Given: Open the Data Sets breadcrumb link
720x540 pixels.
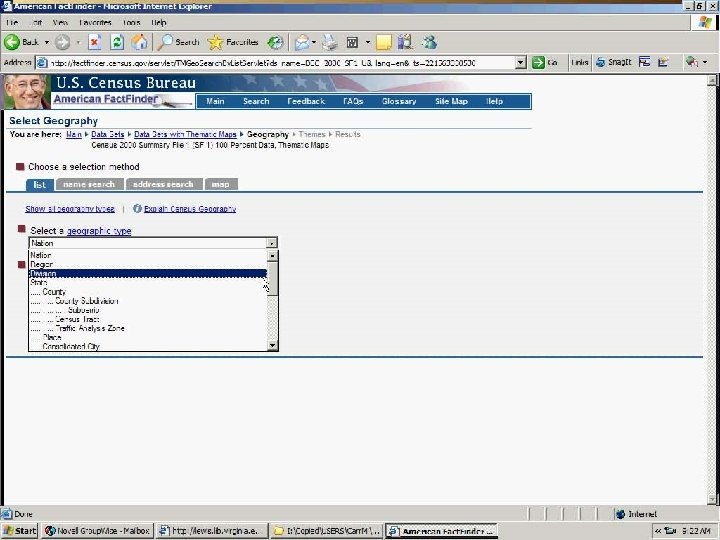Looking at the screenshot, I should (x=107, y=134).
